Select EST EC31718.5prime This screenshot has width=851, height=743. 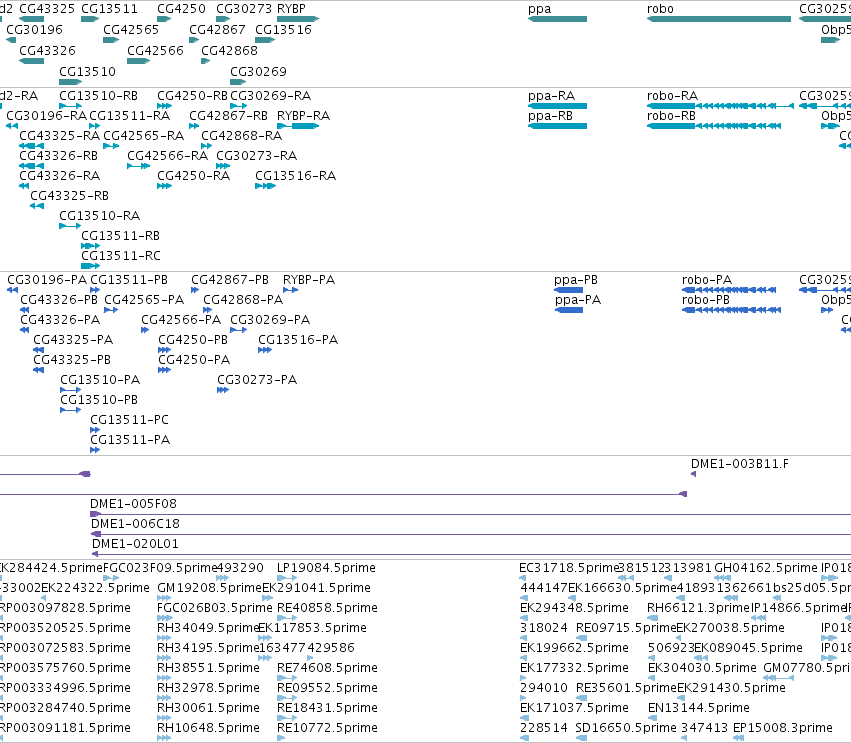click(x=523, y=578)
